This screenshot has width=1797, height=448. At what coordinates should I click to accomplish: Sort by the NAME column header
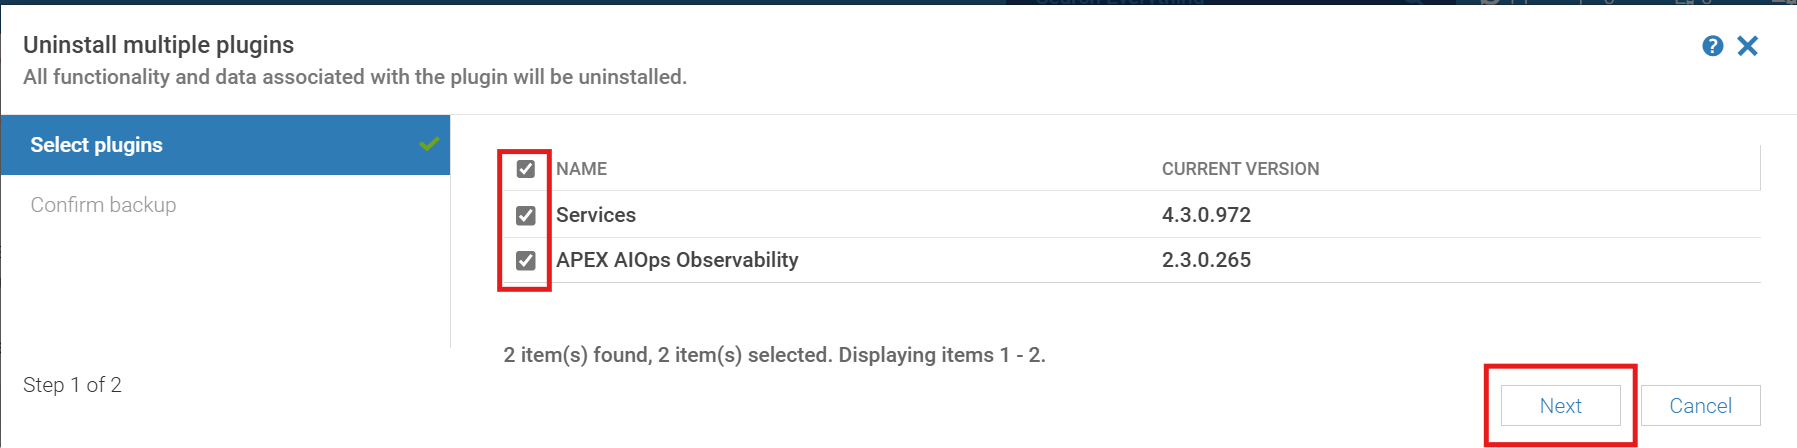tap(581, 169)
